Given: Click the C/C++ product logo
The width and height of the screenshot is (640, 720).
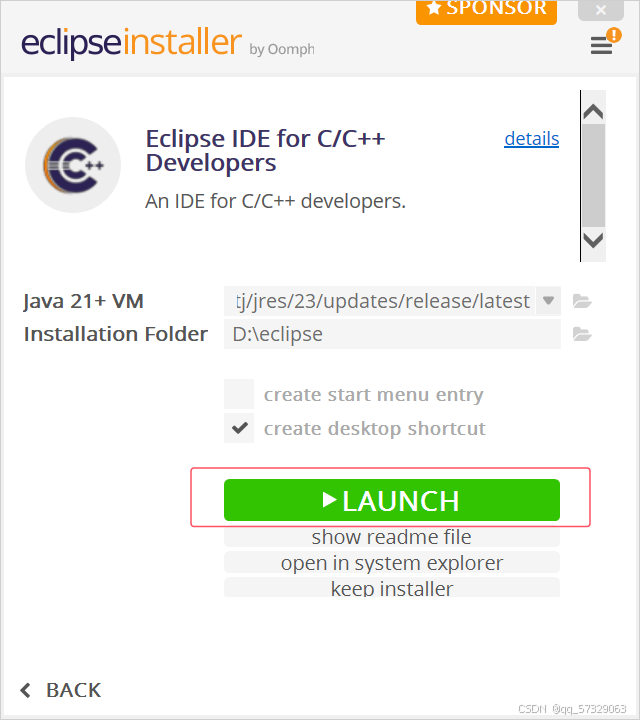Looking at the screenshot, I should coord(73,165).
